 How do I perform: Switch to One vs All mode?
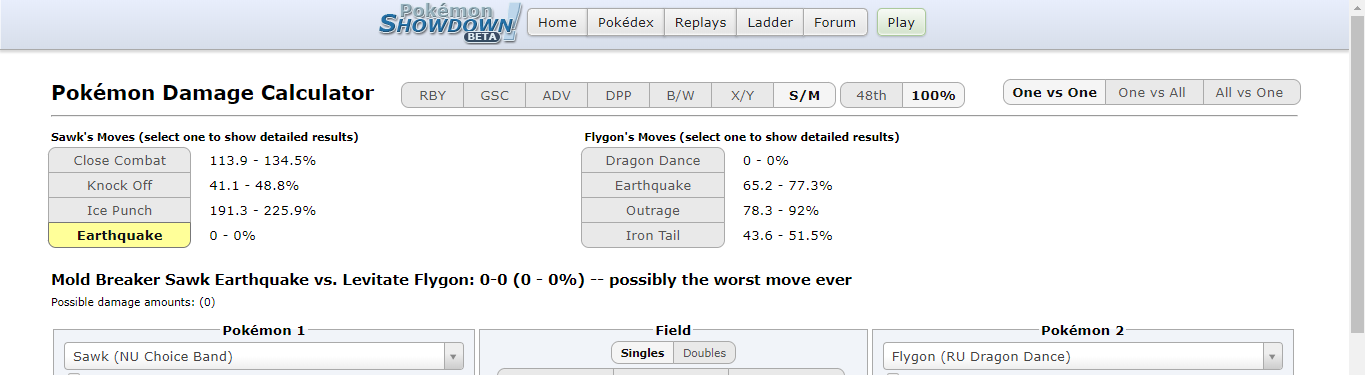(x=1152, y=92)
